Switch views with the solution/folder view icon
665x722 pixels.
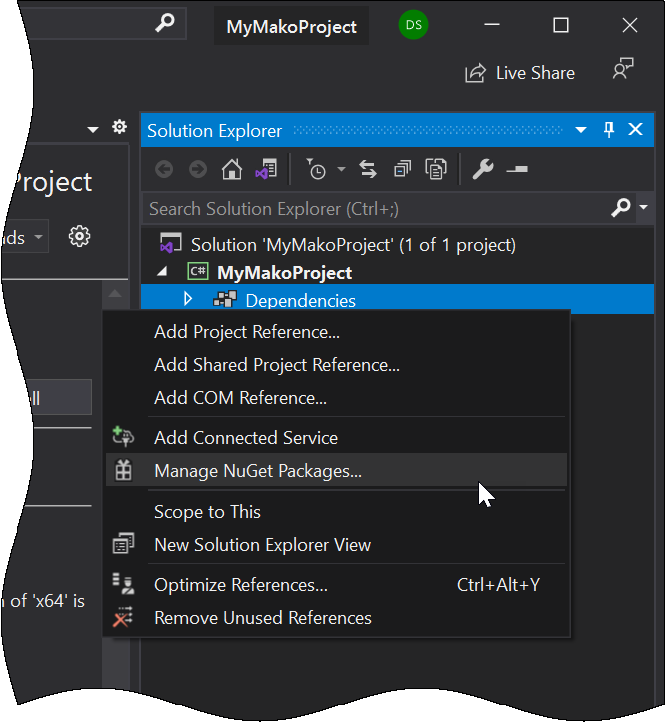pos(265,170)
